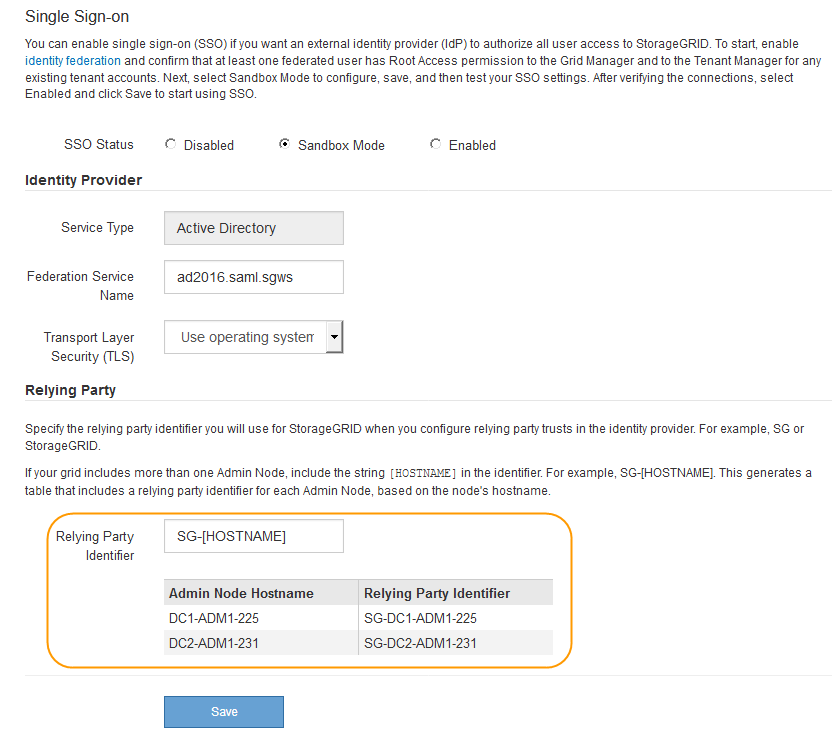
Task: Choose Sandbox Mode for SSO status
Action: [285, 145]
